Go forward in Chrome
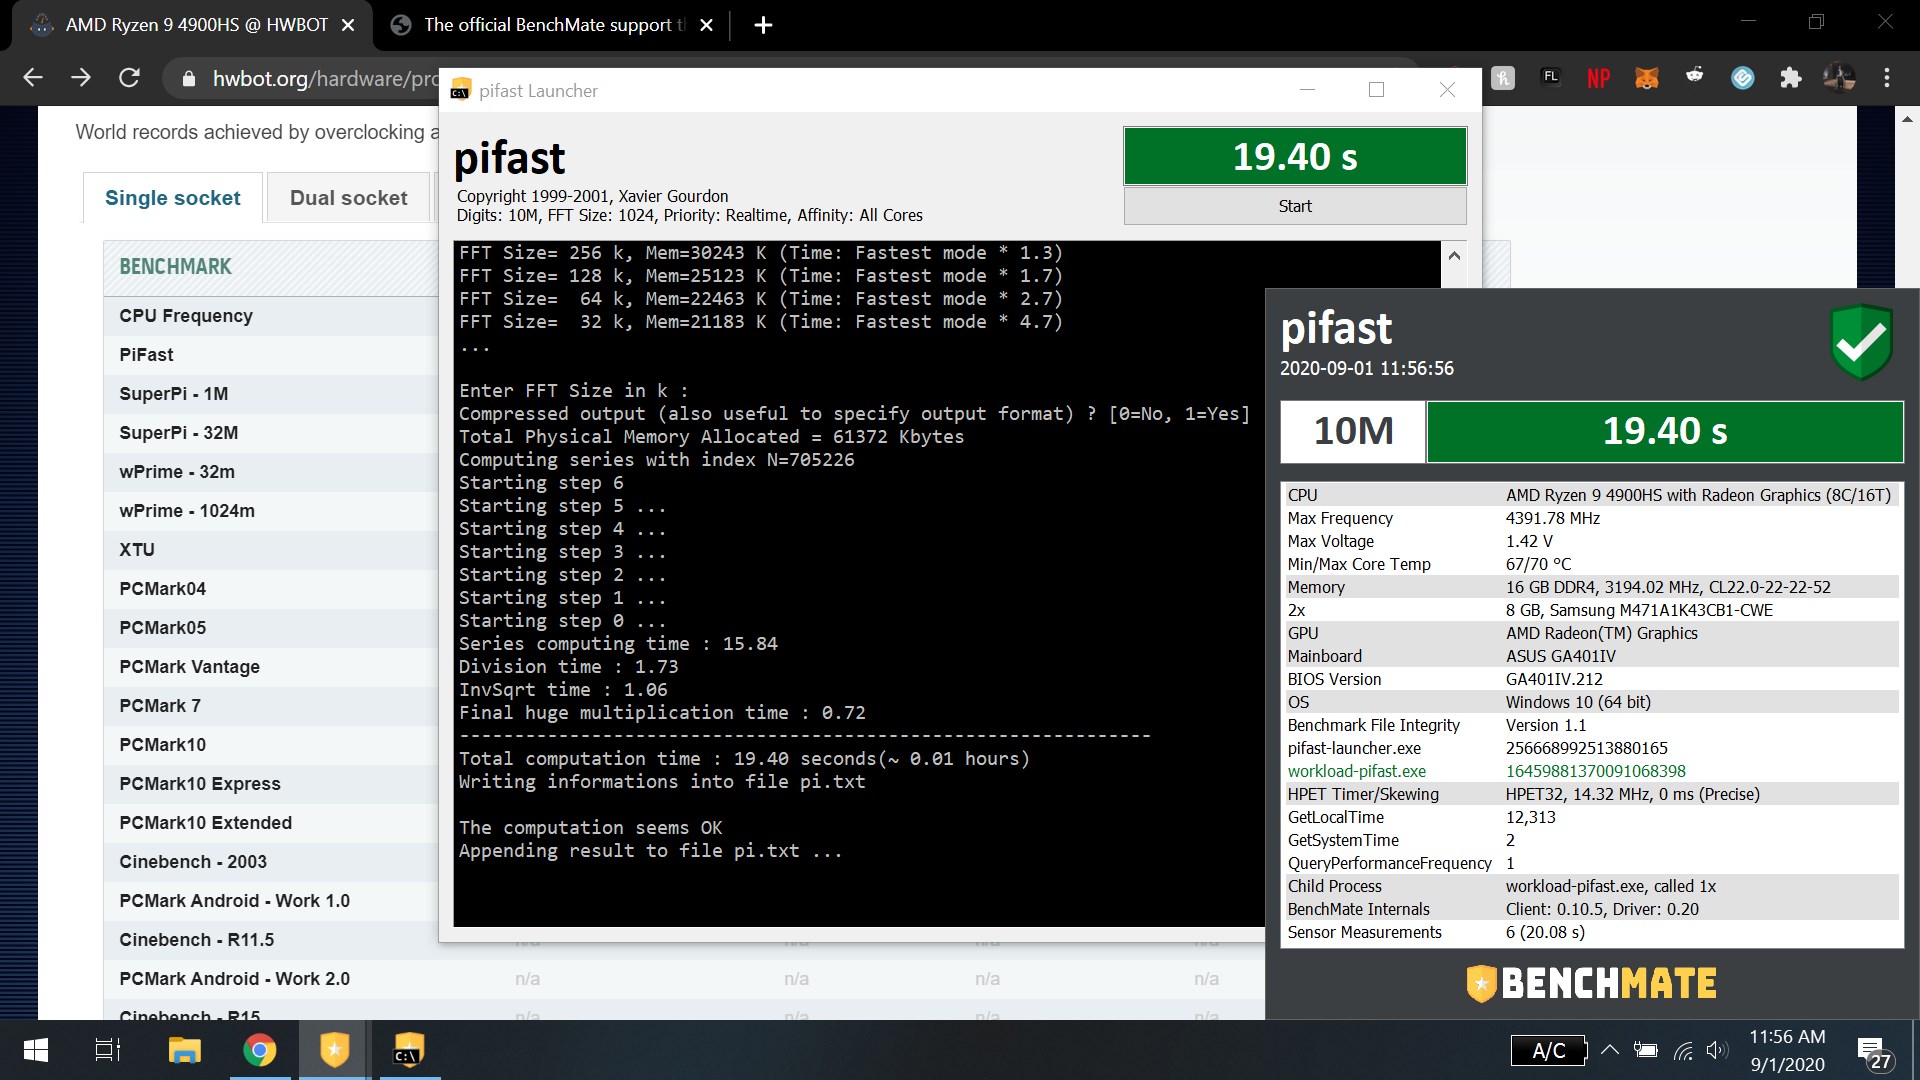 (x=81, y=78)
